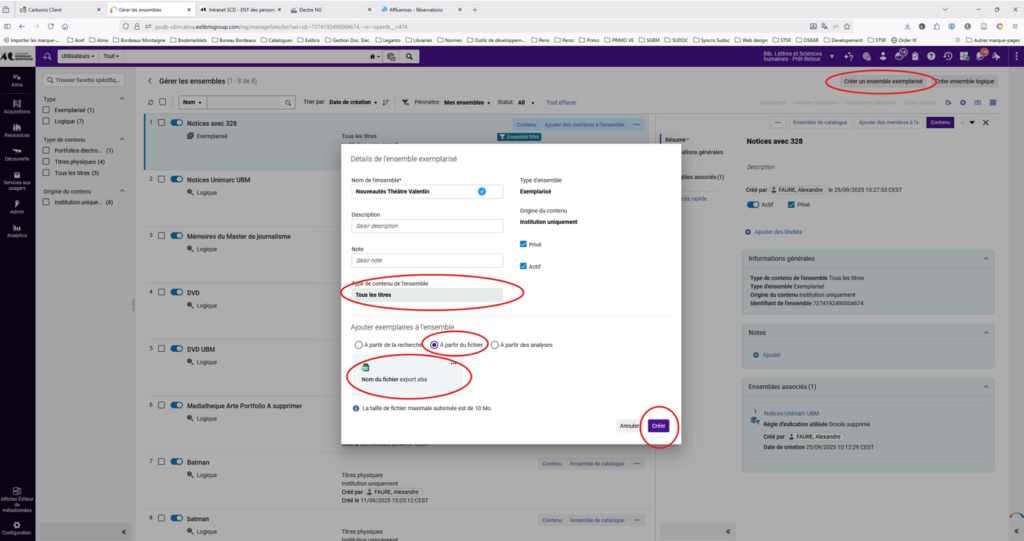Select the 'À partir de la recherche' radio option
This screenshot has width=1024, height=541.
tap(359, 345)
